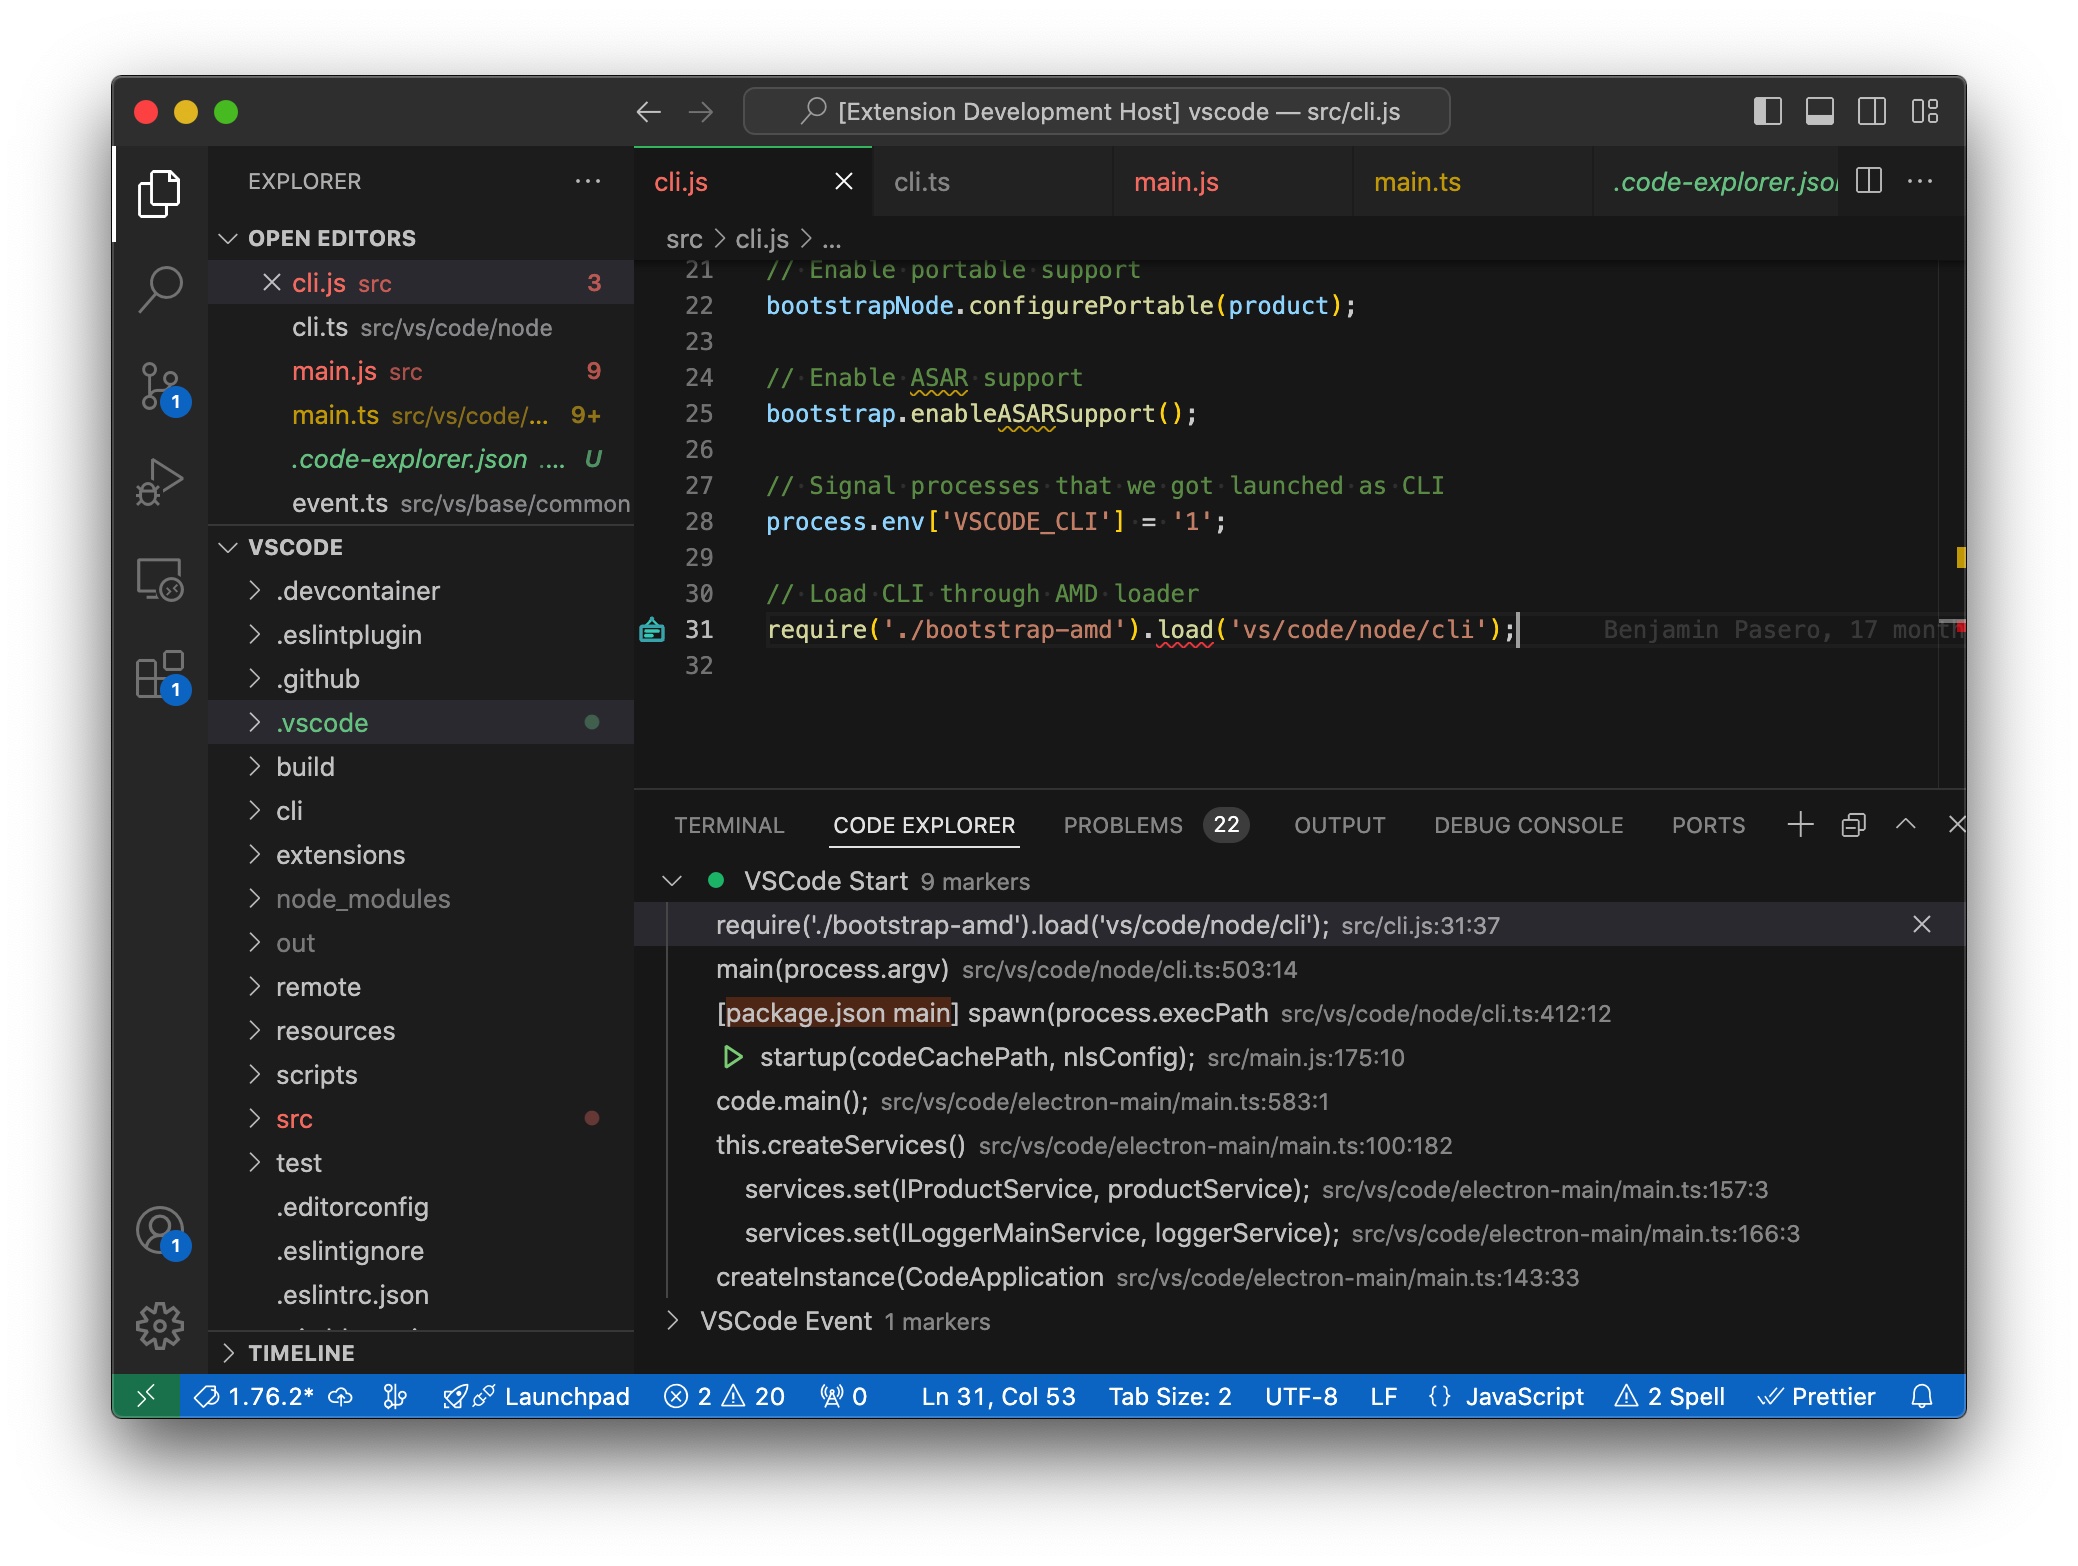
Task: Toggle the secondary side bar
Action: click(x=1871, y=111)
